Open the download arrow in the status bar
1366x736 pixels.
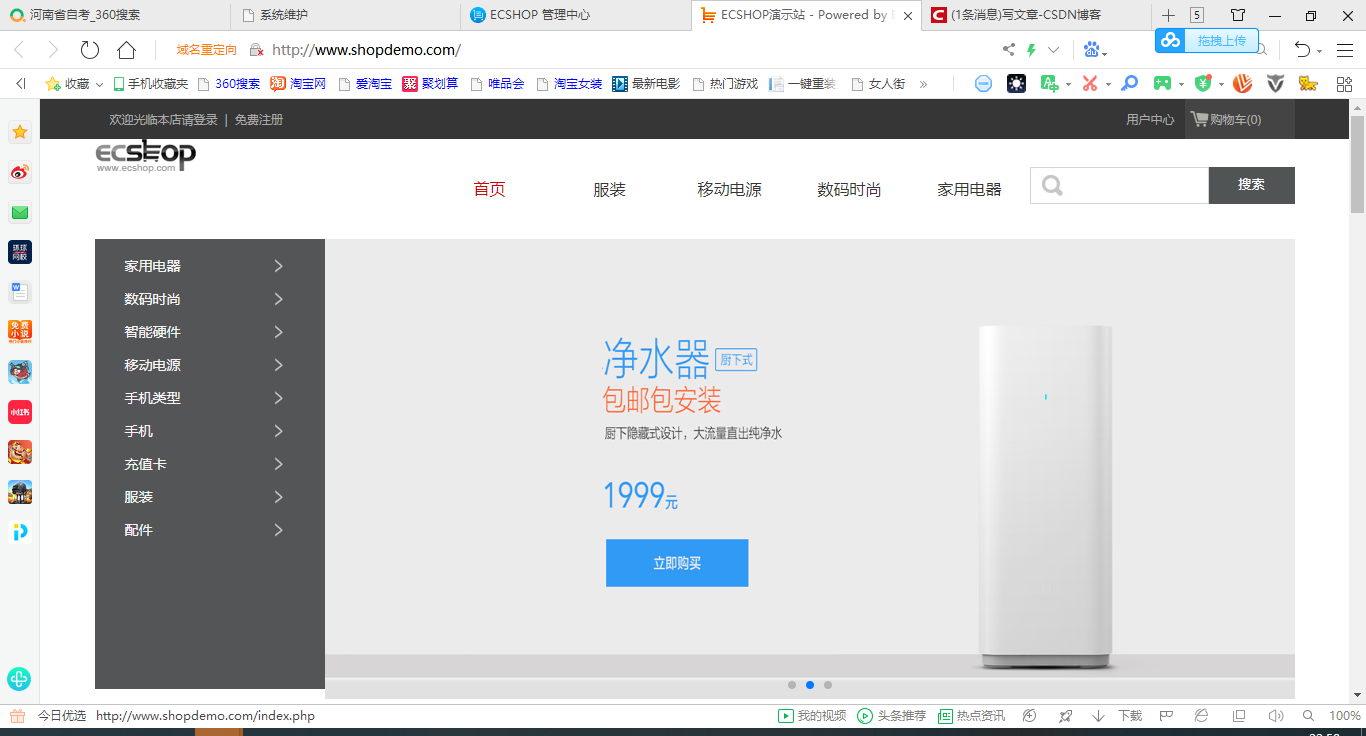tap(1097, 716)
